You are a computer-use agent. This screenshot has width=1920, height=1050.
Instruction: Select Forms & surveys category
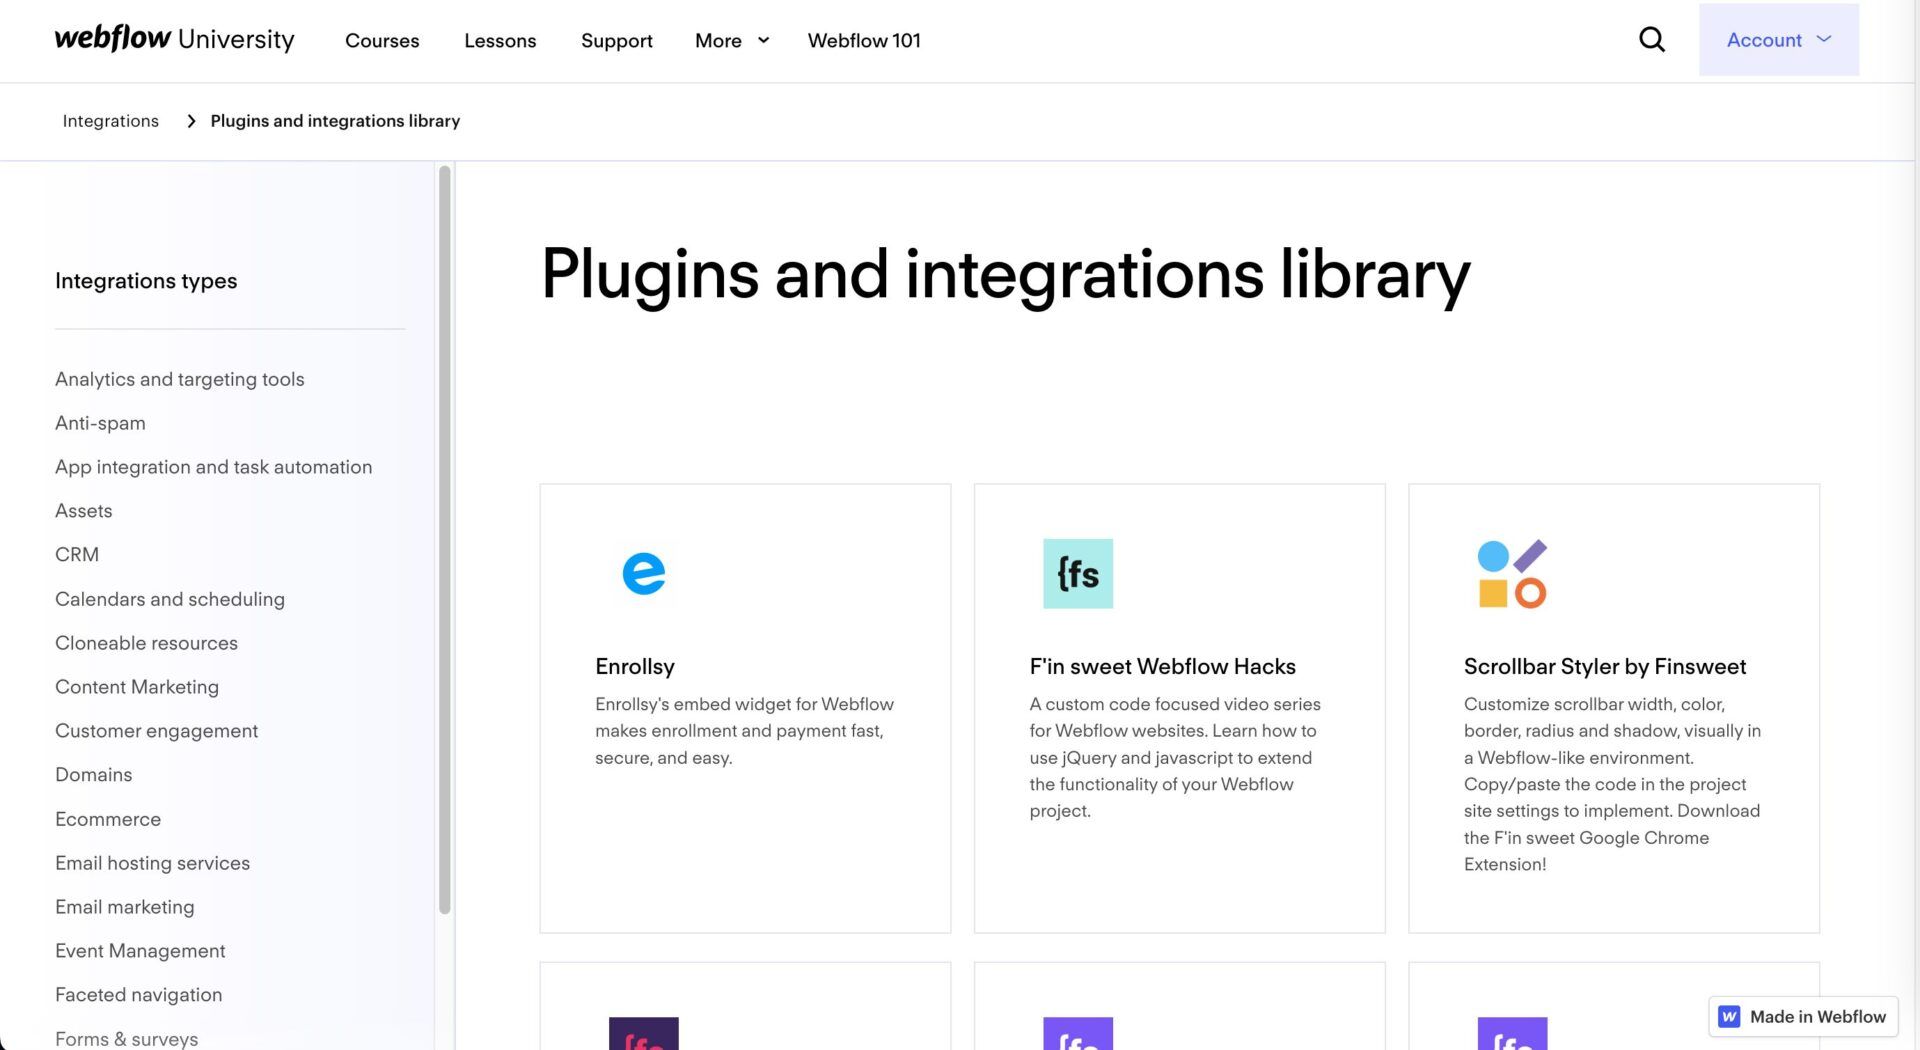pyautogui.click(x=126, y=1039)
